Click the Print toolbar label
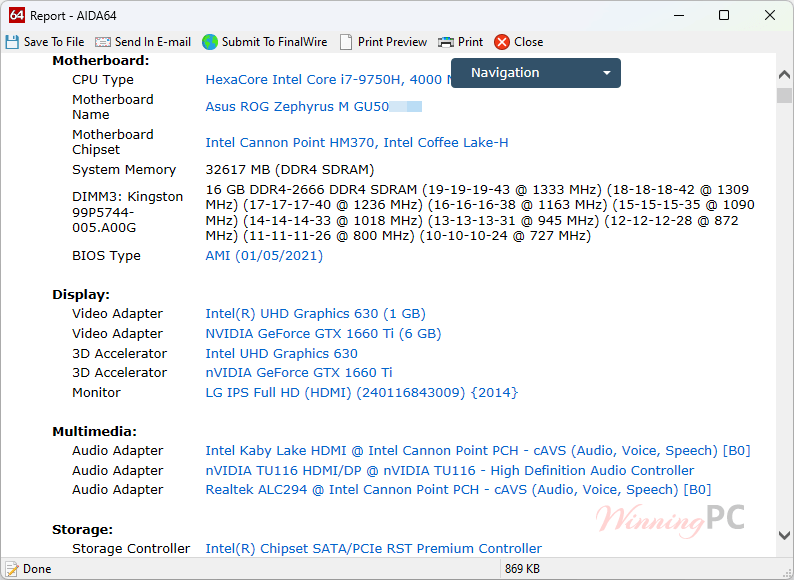Screen dimensions: 794x580 470,42
